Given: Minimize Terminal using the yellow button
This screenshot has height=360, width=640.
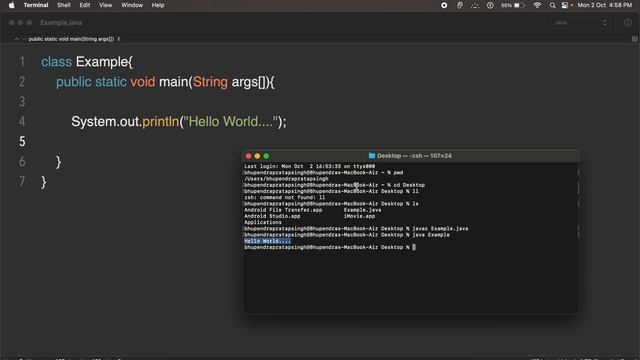Looking at the screenshot, I should click(258, 156).
